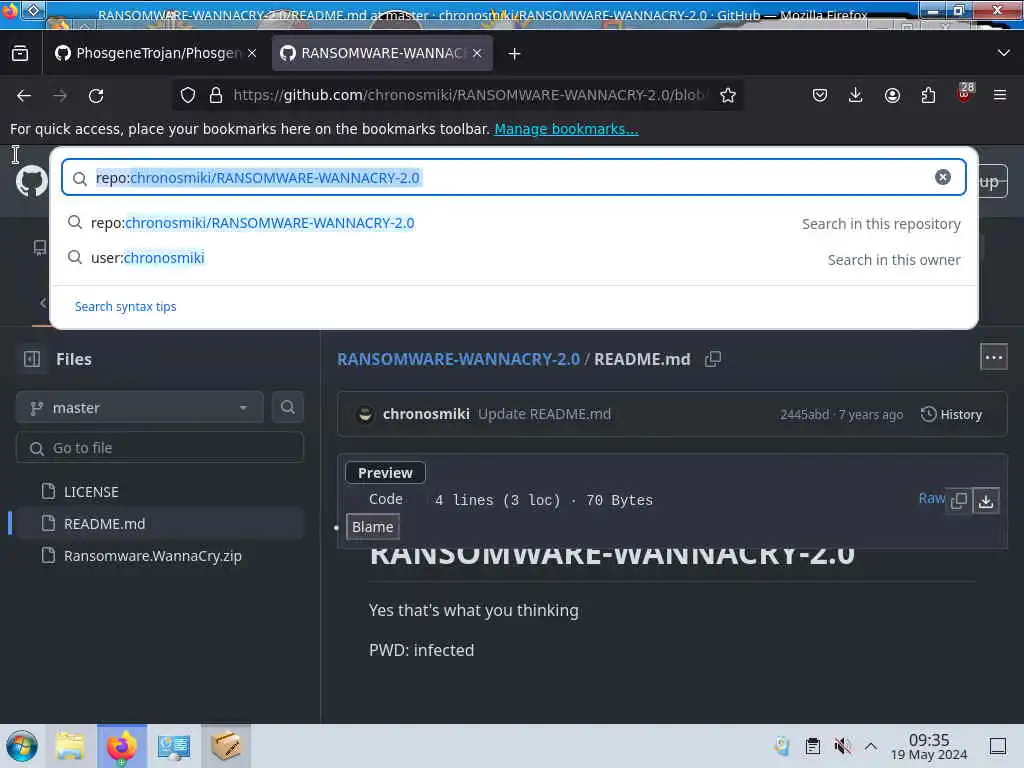Open file History
This screenshot has height=768, width=1024.
[x=952, y=414]
